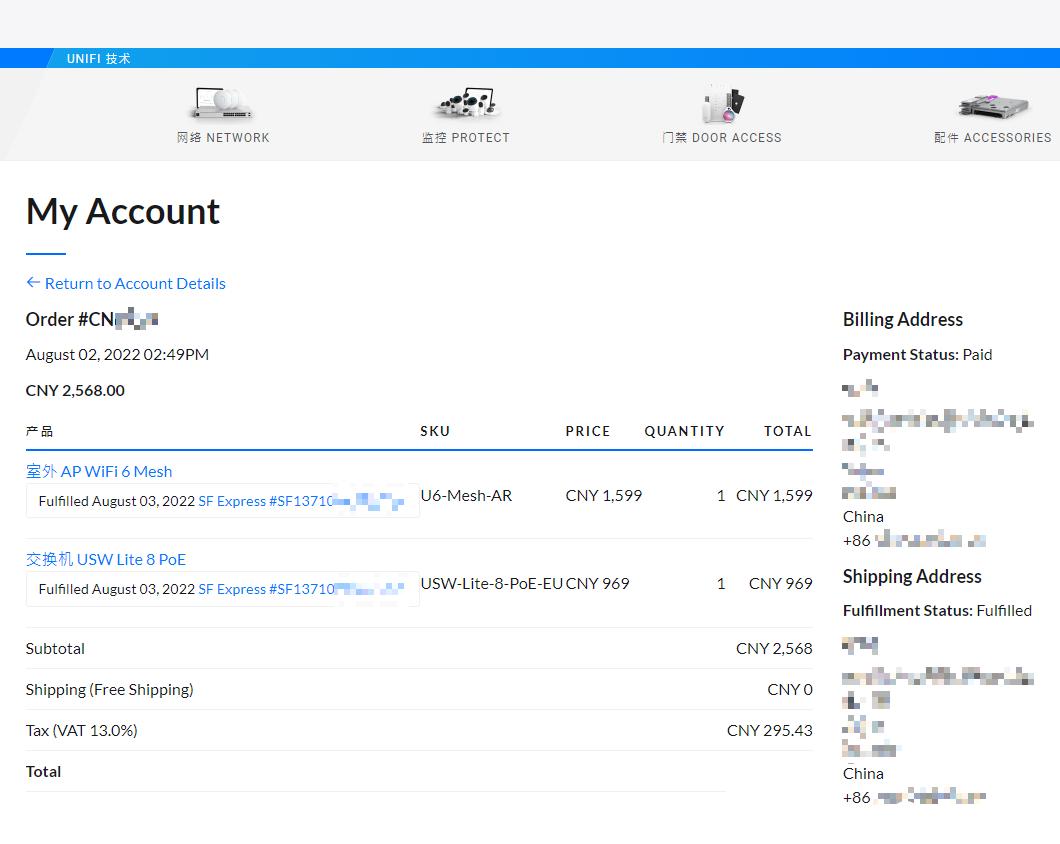Click the Network product category icon
The width and height of the screenshot is (1060, 844).
222,104
